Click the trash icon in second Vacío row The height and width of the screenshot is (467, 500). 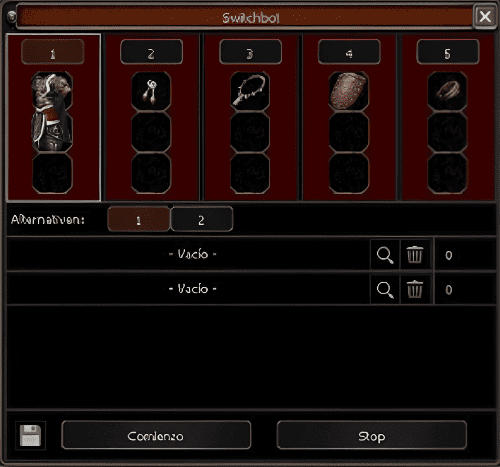415,289
